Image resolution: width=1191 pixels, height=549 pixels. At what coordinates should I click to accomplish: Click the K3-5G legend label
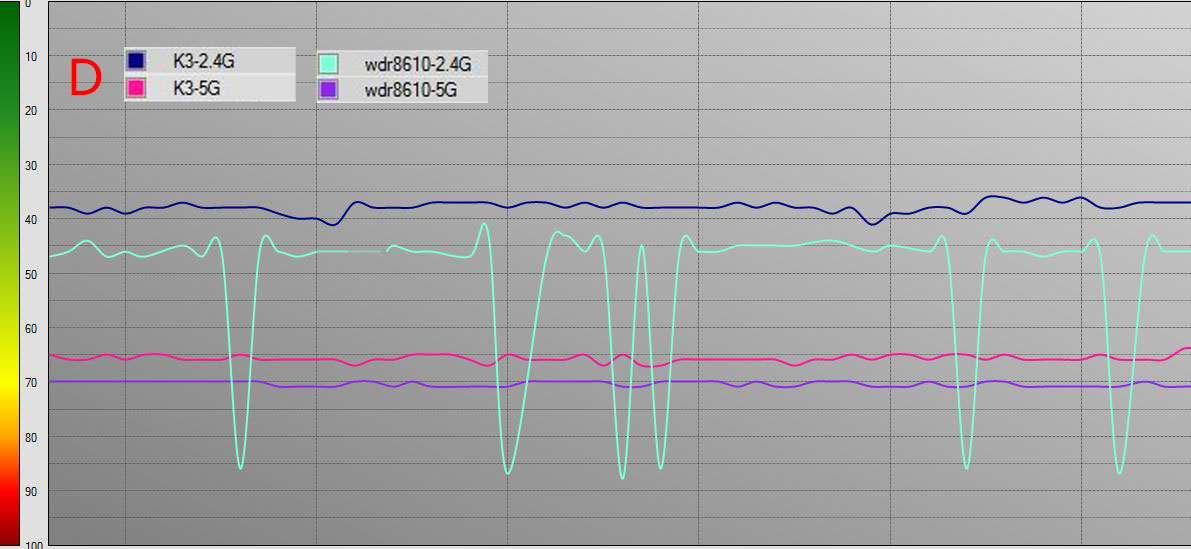point(196,88)
